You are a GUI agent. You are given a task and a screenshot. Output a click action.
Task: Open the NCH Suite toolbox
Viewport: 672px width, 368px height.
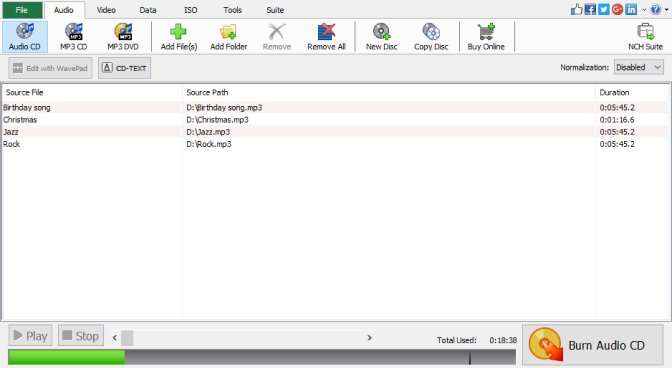(x=645, y=37)
